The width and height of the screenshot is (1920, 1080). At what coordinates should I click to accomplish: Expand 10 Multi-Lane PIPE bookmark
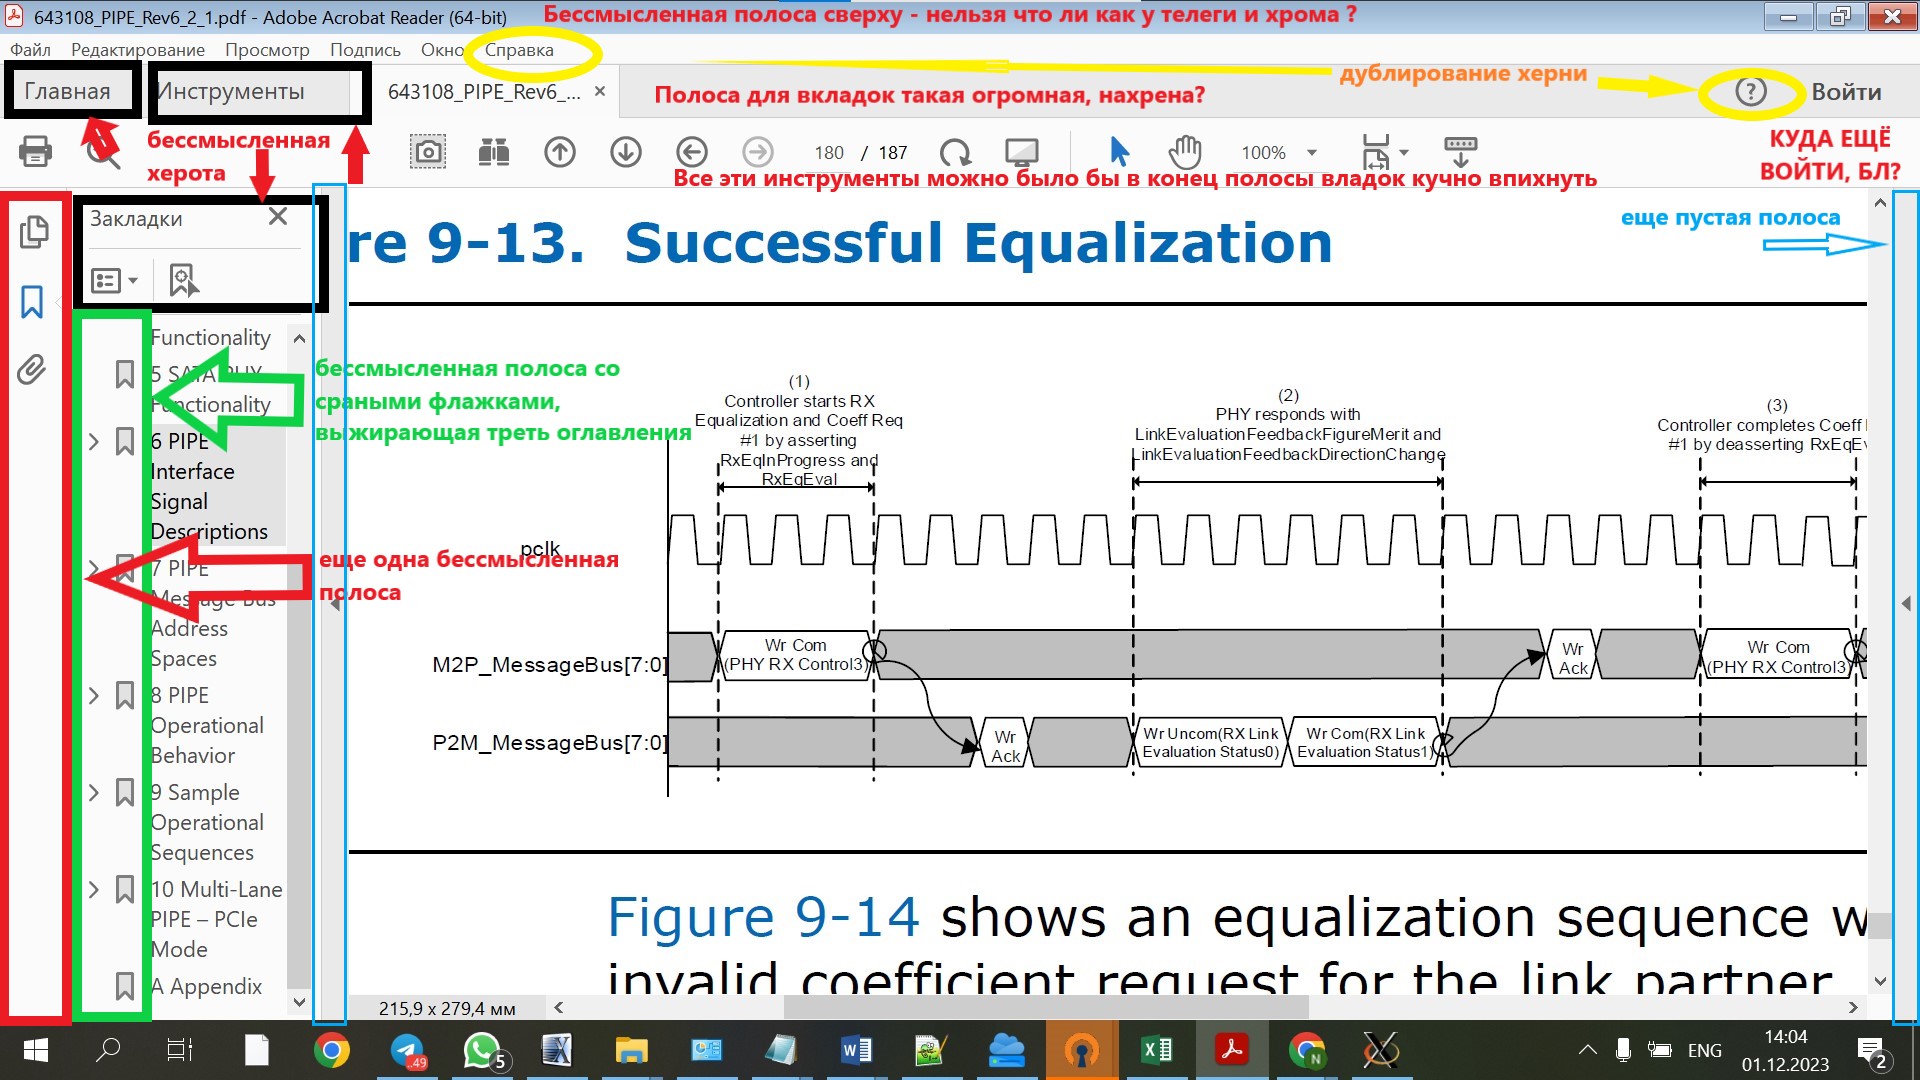pyautogui.click(x=94, y=889)
